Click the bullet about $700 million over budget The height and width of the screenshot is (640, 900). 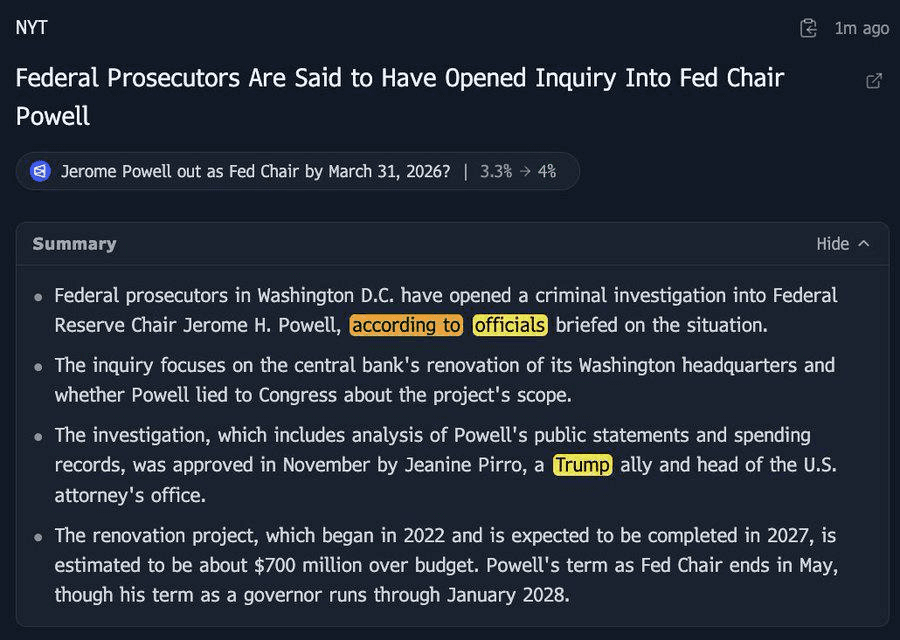pos(444,564)
